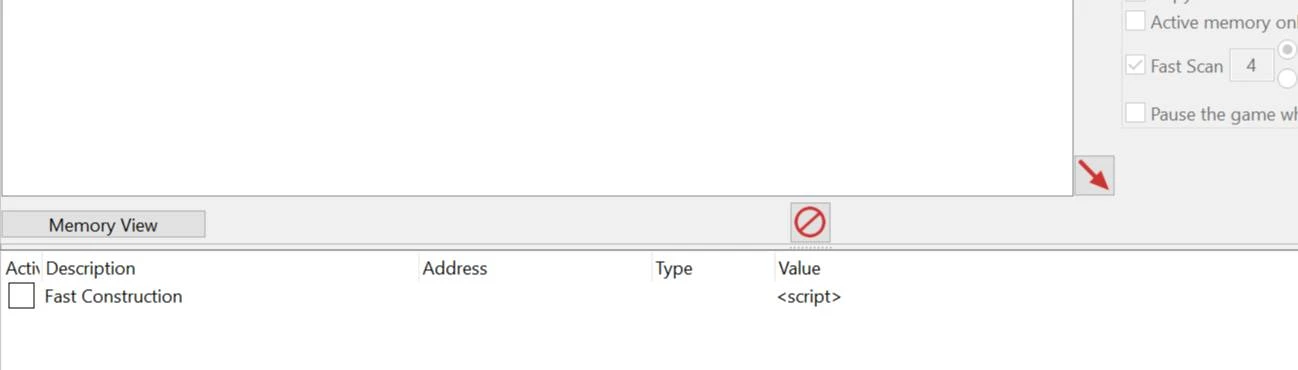
Task: Click the red arrow add-to-address-list icon
Action: [1094, 176]
